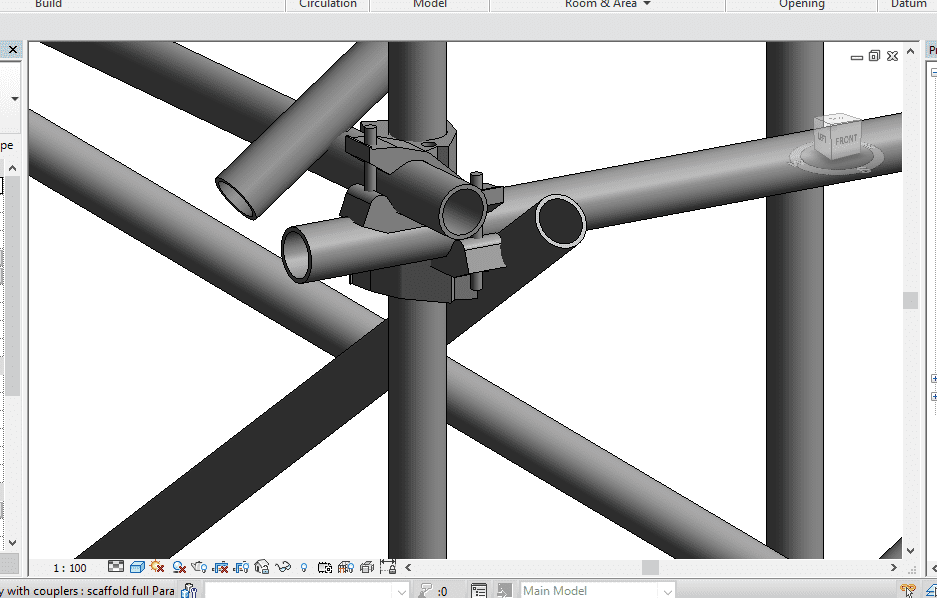Toggle Sun Path in view bar

(x=158, y=568)
